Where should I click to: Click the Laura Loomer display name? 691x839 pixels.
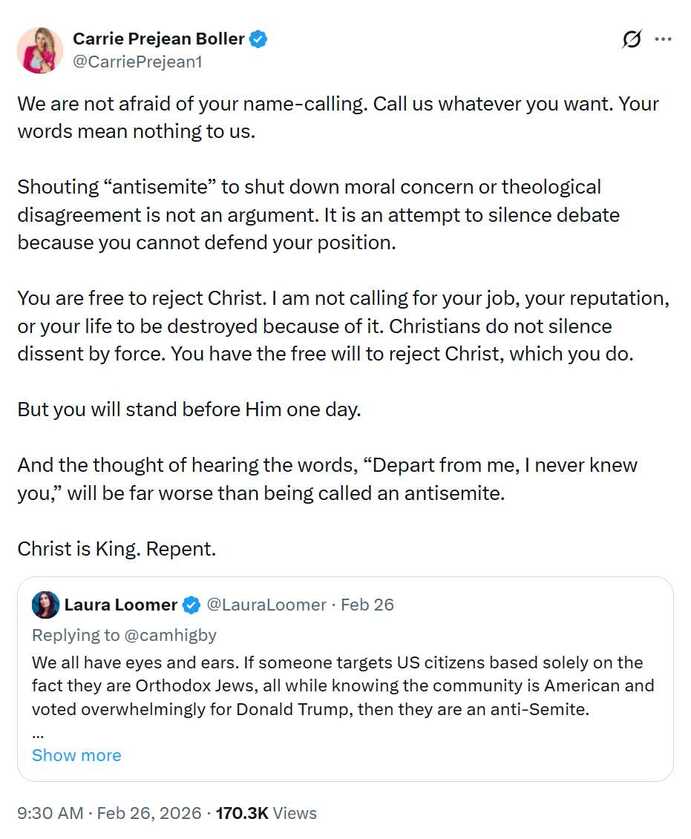click(120, 604)
